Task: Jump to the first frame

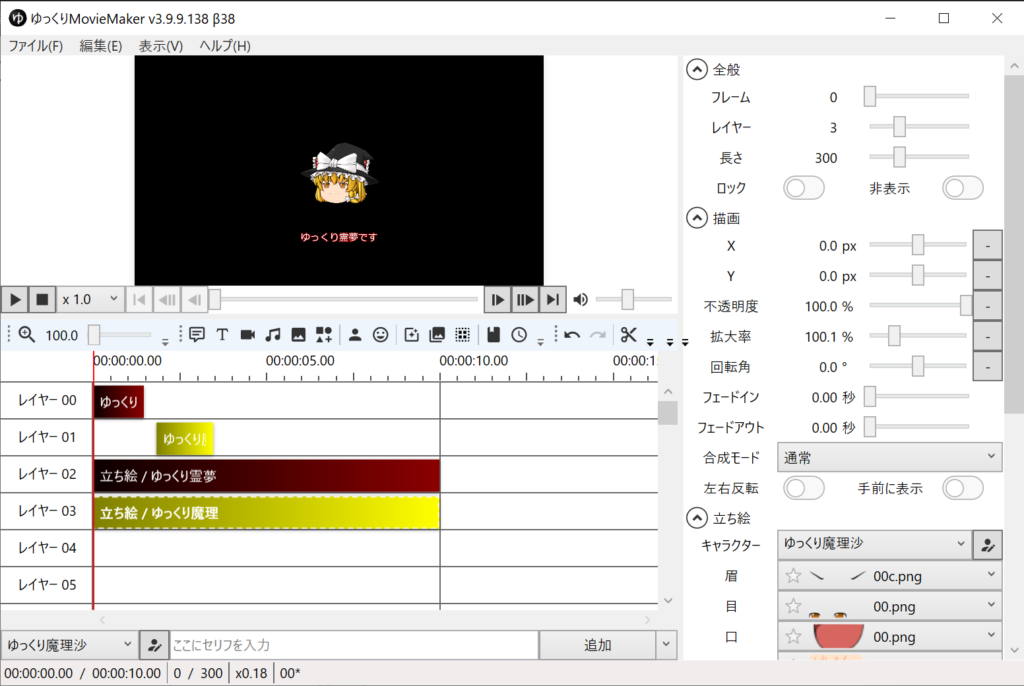Action: [x=139, y=300]
